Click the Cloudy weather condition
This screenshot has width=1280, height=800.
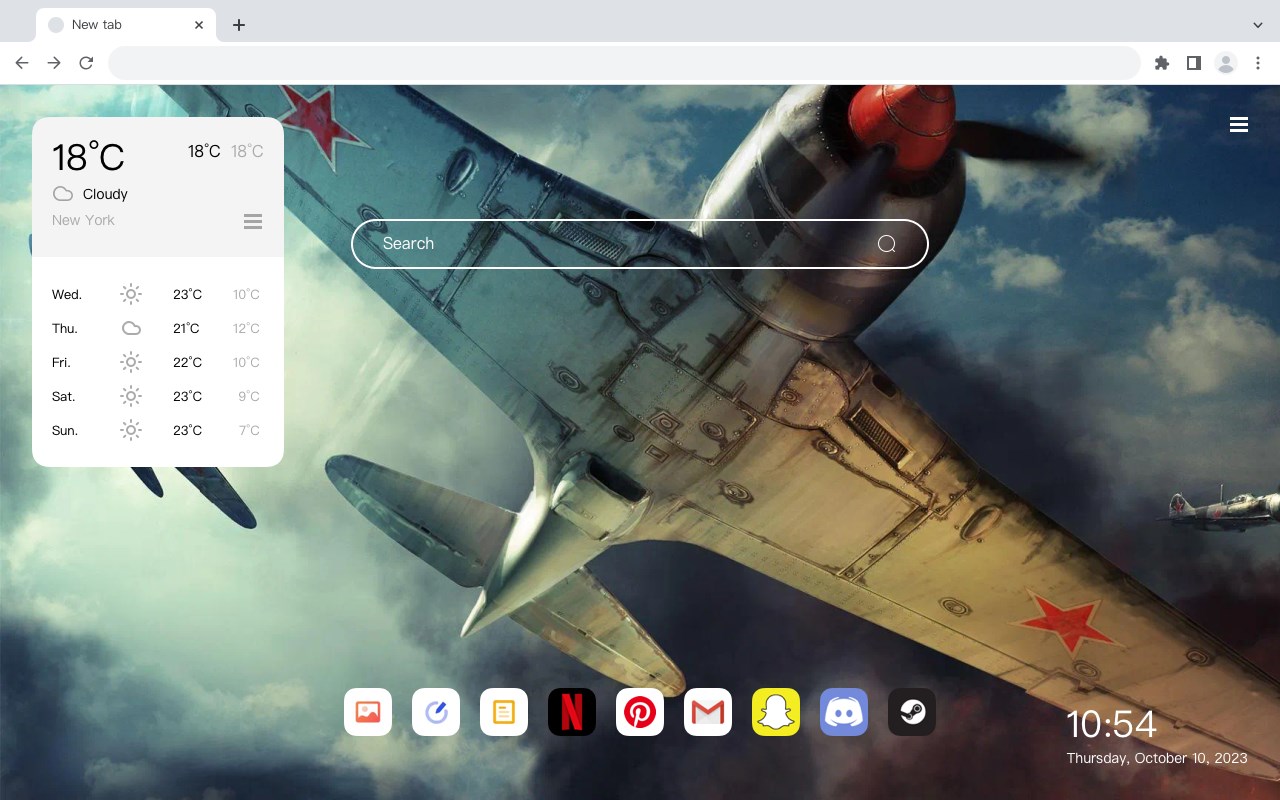(105, 194)
